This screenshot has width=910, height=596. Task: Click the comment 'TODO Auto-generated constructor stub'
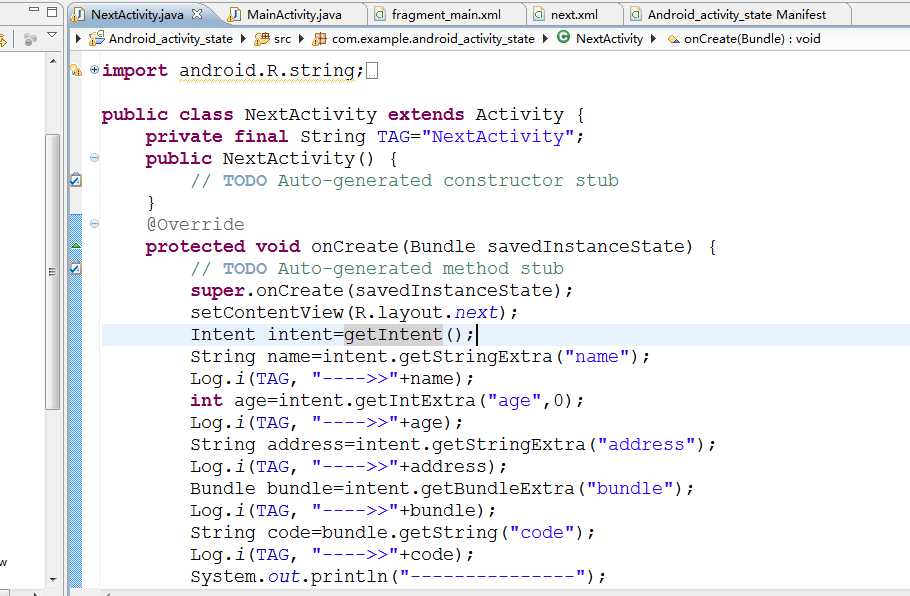click(x=421, y=180)
